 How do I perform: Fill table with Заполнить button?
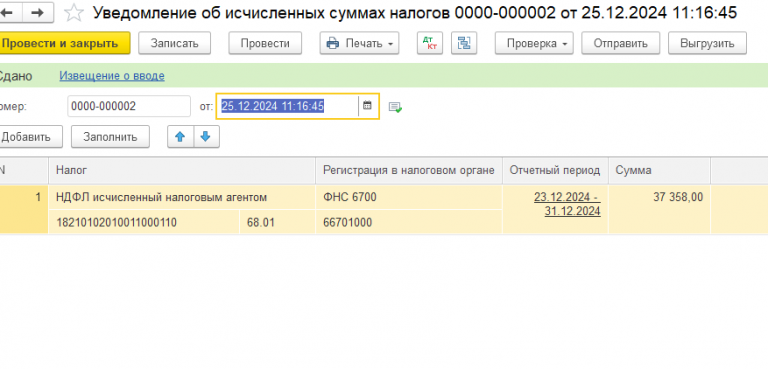point(110,137)
